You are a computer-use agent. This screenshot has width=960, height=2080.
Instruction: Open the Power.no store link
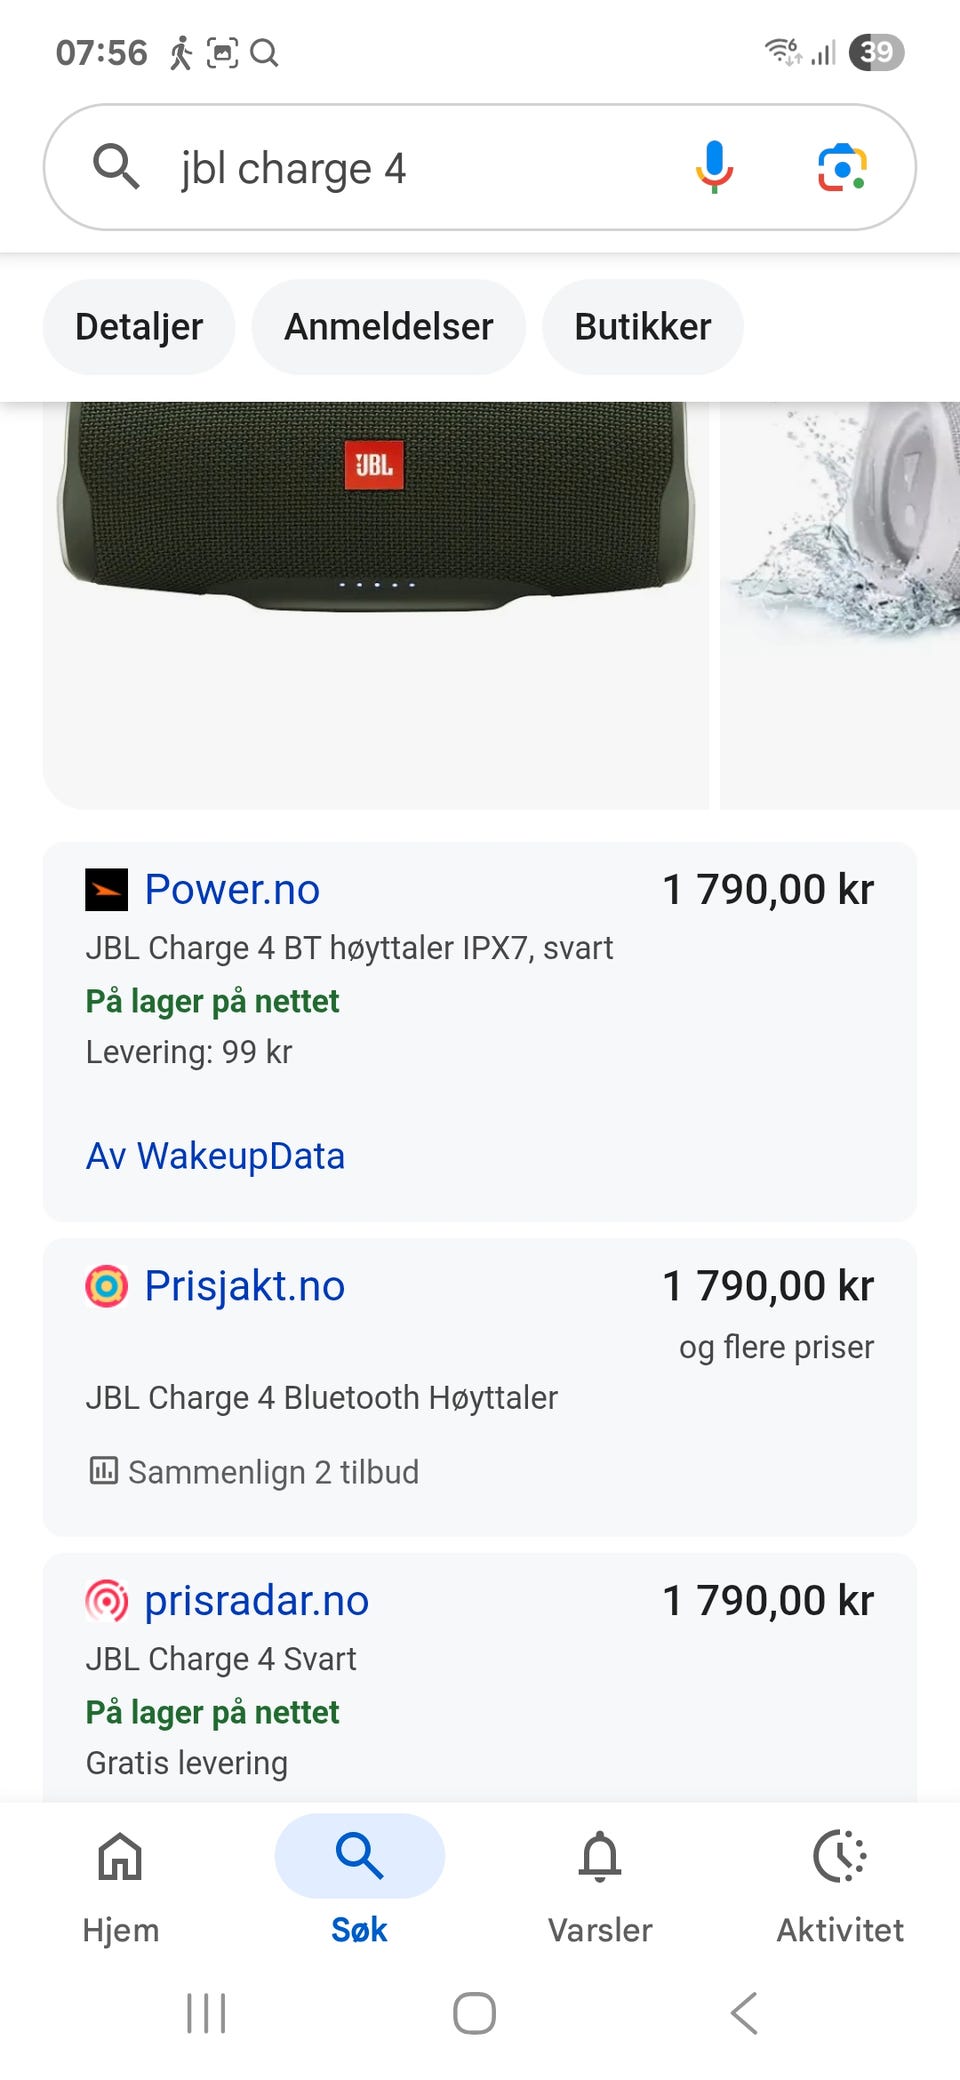click(x=232, y=889)
